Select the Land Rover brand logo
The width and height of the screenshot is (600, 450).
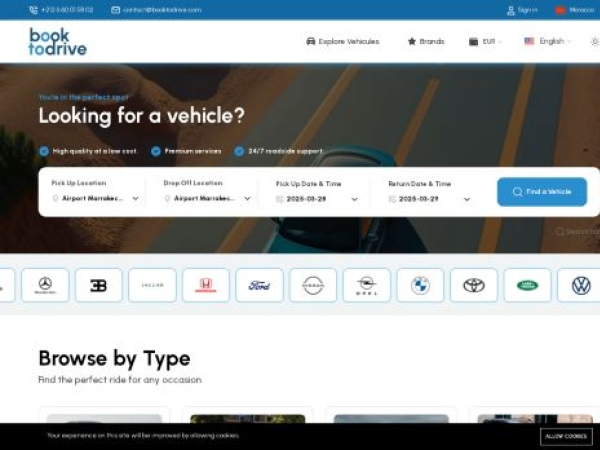[527, 285]
